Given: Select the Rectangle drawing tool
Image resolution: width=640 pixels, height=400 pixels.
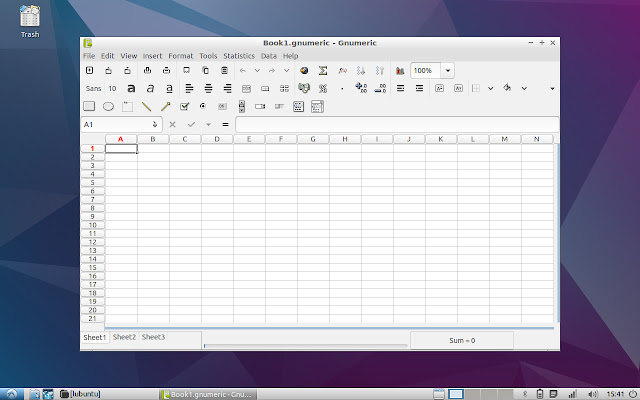Looking at the screenshot, I should pyautogui.click(x=89, y=107).
